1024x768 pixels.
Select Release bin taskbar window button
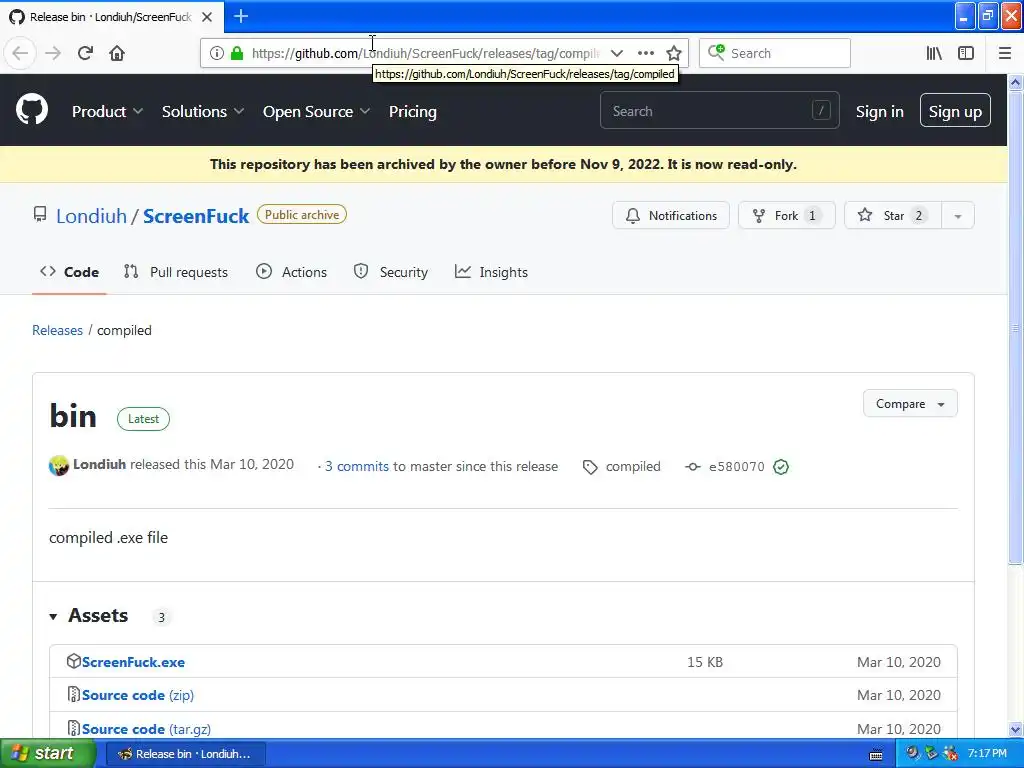[185, 754]
